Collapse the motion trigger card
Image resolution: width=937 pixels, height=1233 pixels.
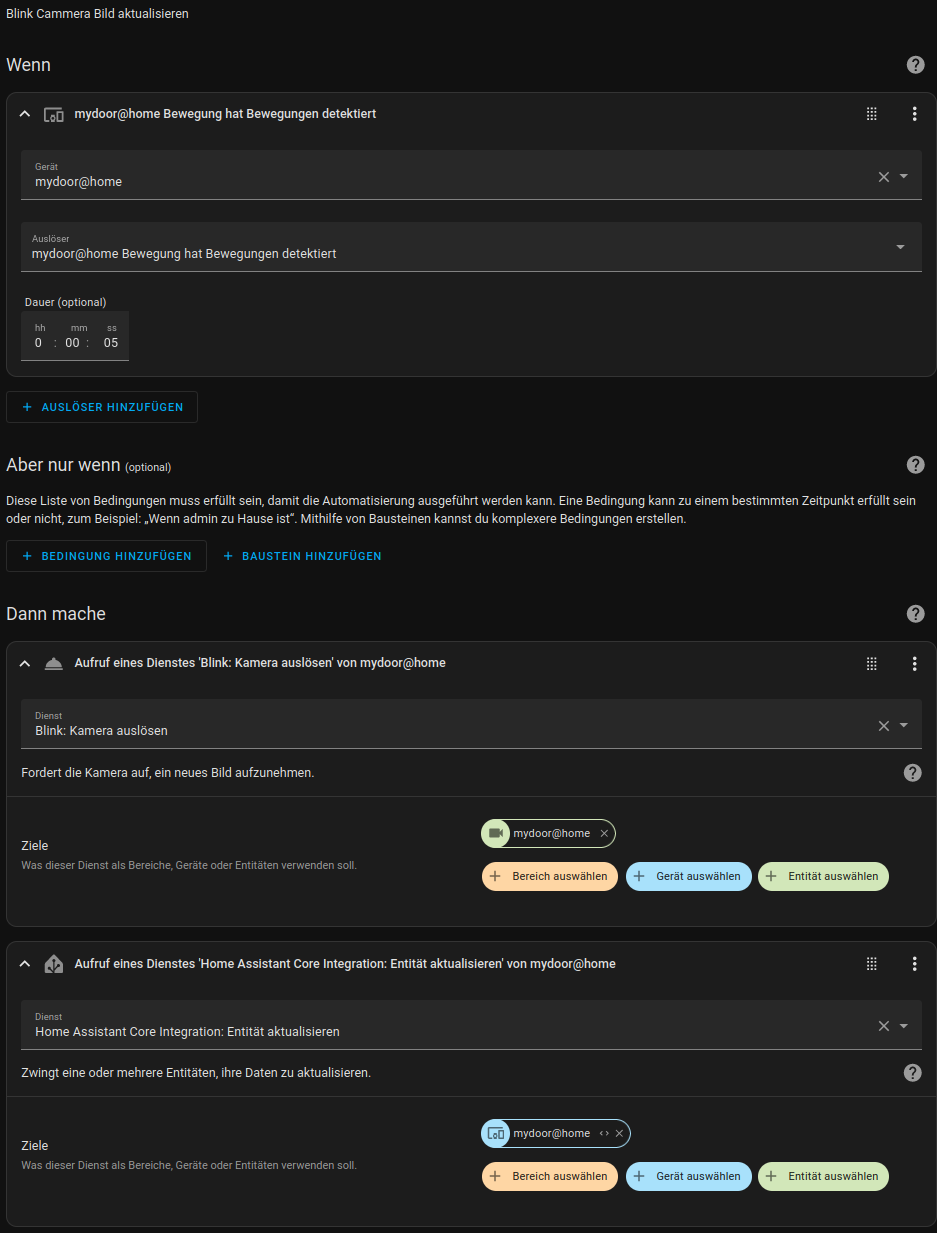click(x=25, y=114)
